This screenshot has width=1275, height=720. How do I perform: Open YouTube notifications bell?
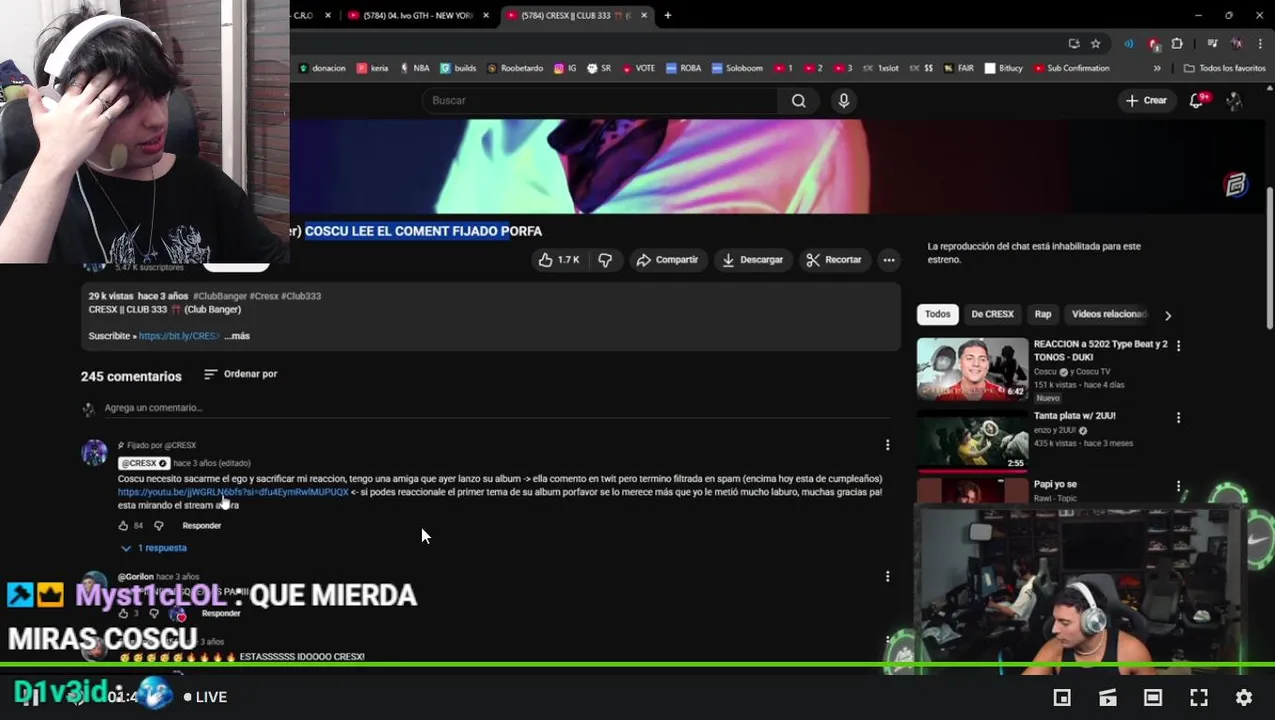1197,100
